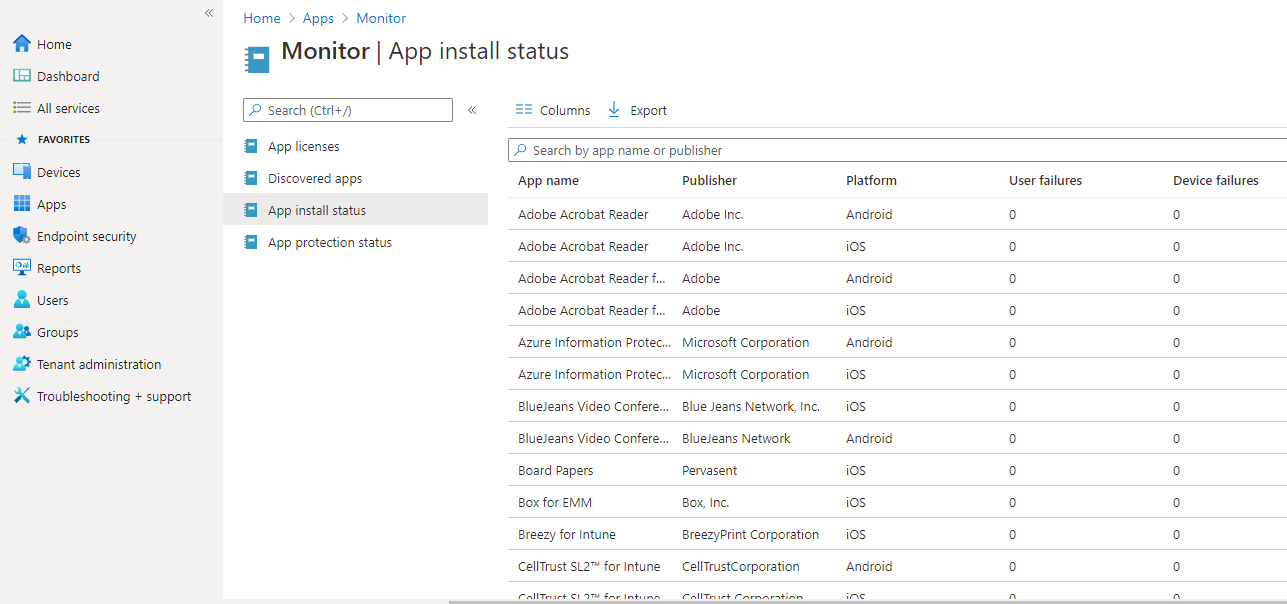The image size is (1287, 604).
Task: Click the App install status notebook icon
Action: pos(250,210)
